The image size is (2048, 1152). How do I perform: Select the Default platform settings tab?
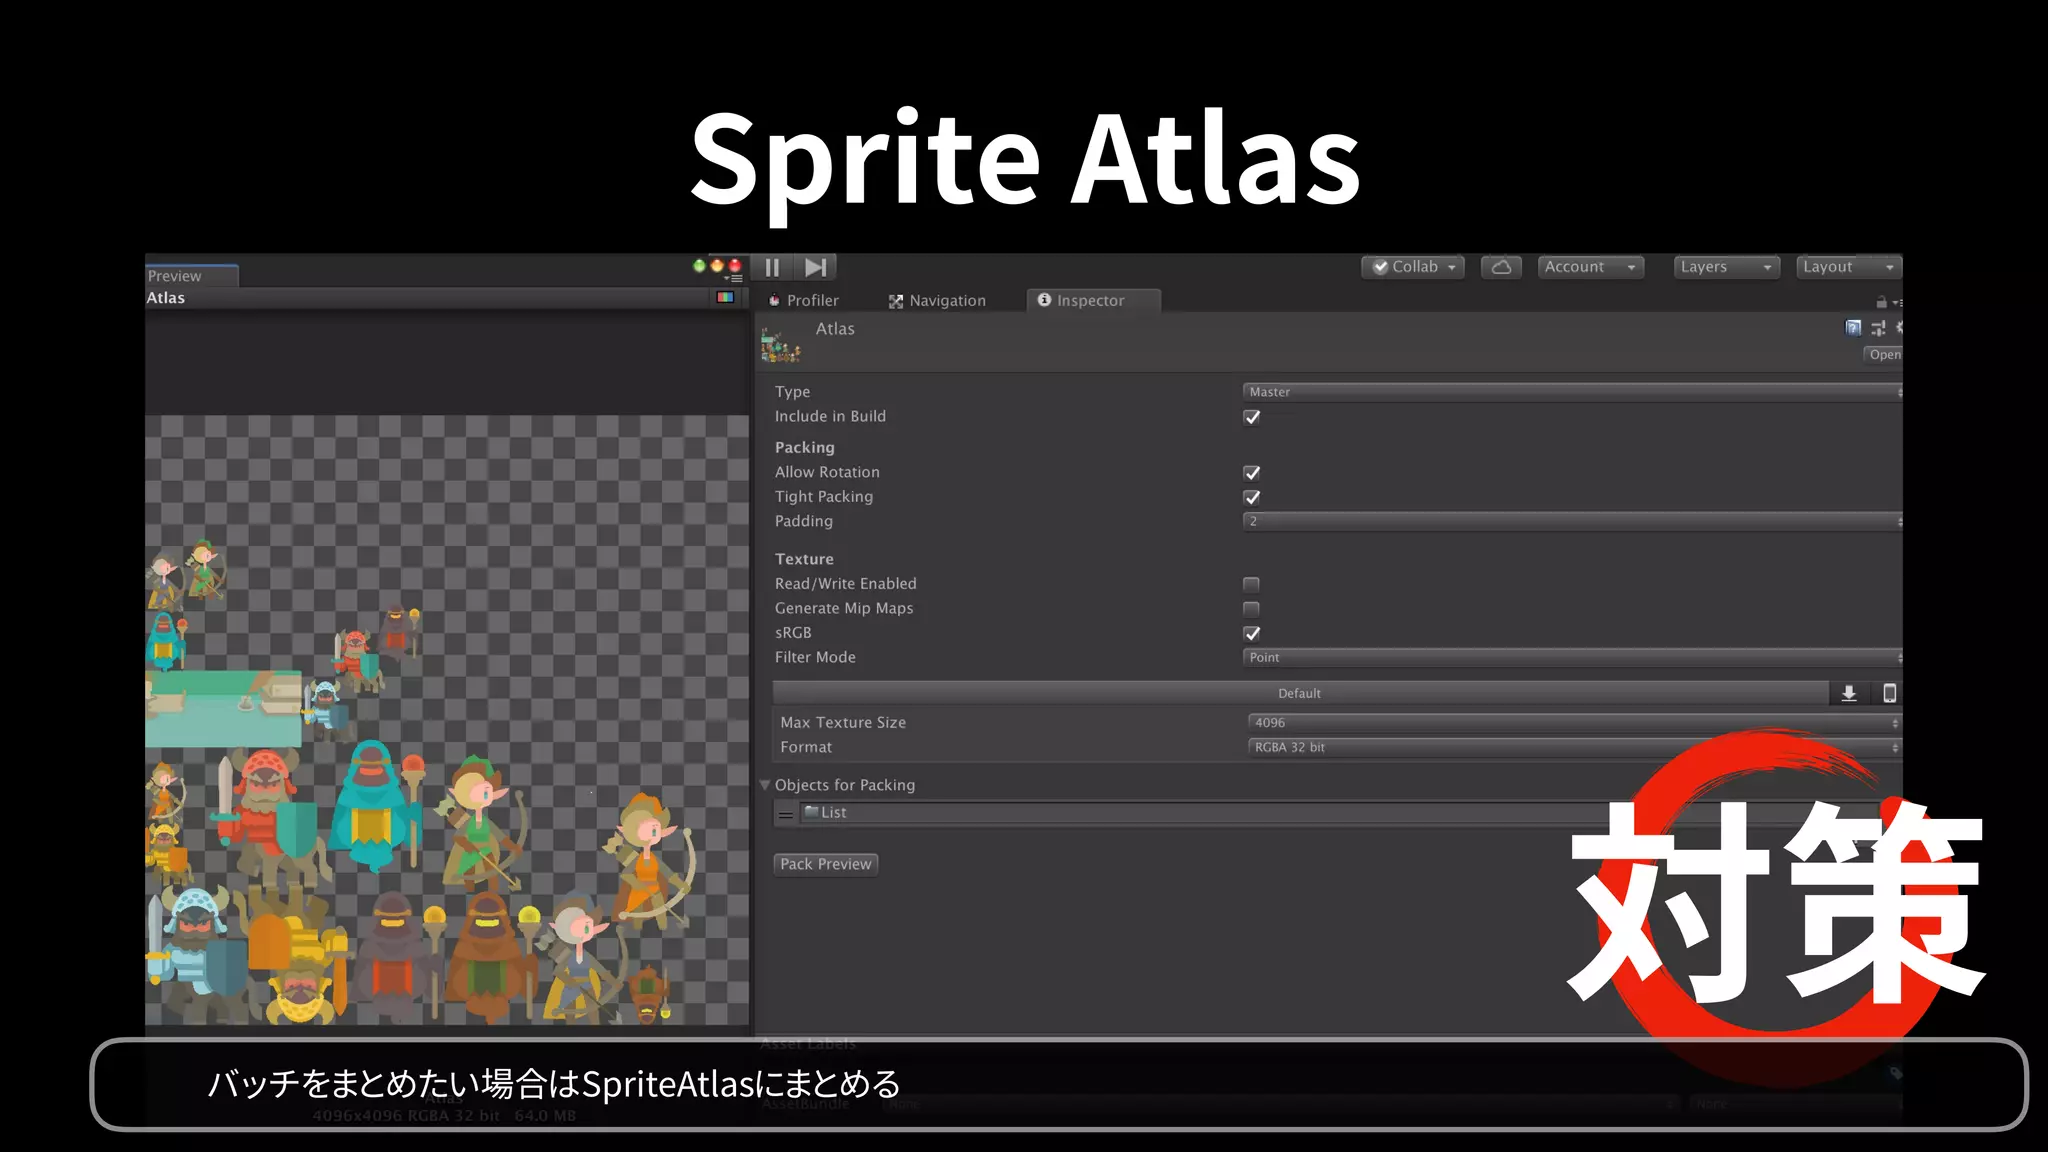1300,693
